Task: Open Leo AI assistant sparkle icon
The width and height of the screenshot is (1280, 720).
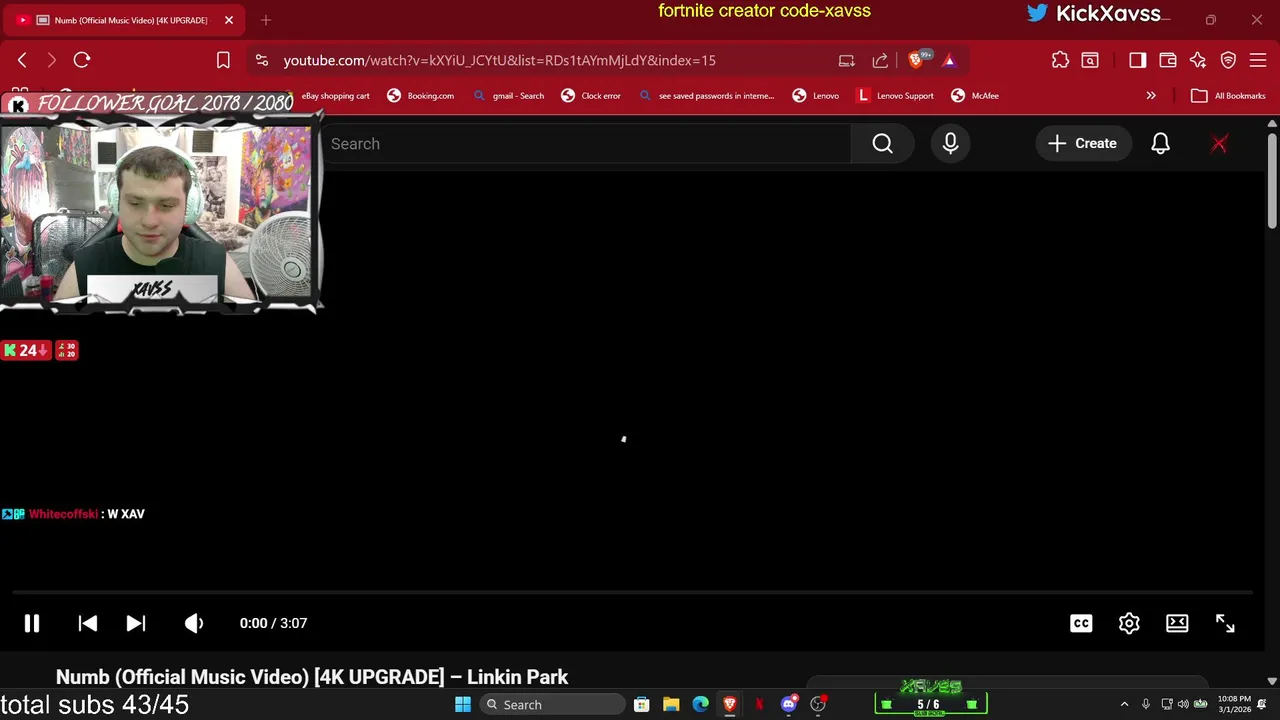Action: (x=1198, y=60)
